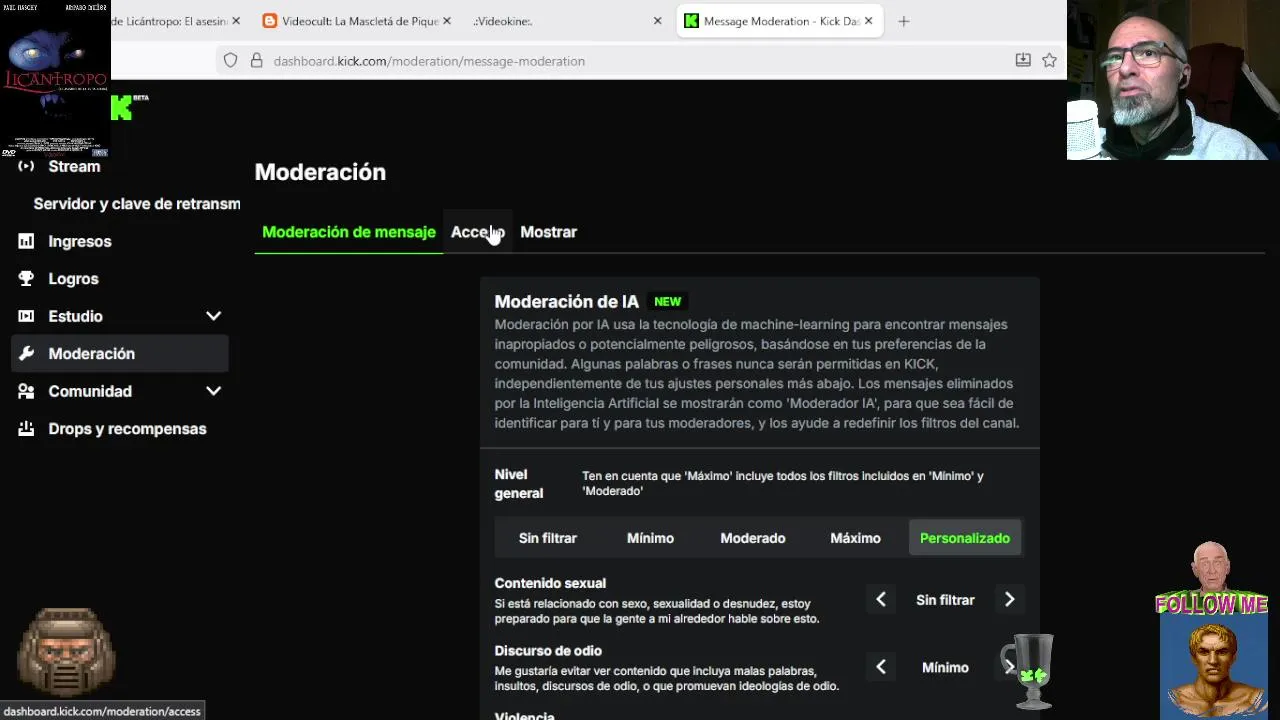Click the Stream broadcast icon in sidebar
Image resolution: width=1280 pixels, height=720 pixels.
[27, 166]
